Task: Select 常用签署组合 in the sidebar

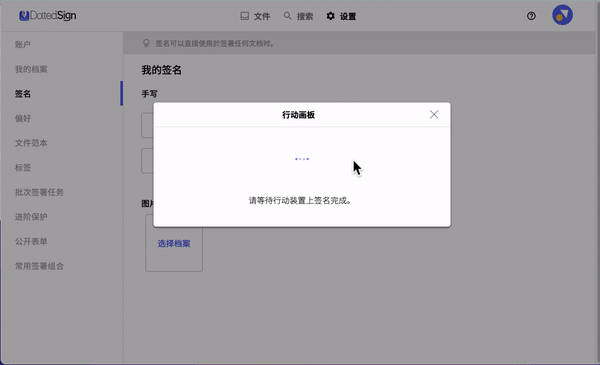Action: (x=39, y=266)
